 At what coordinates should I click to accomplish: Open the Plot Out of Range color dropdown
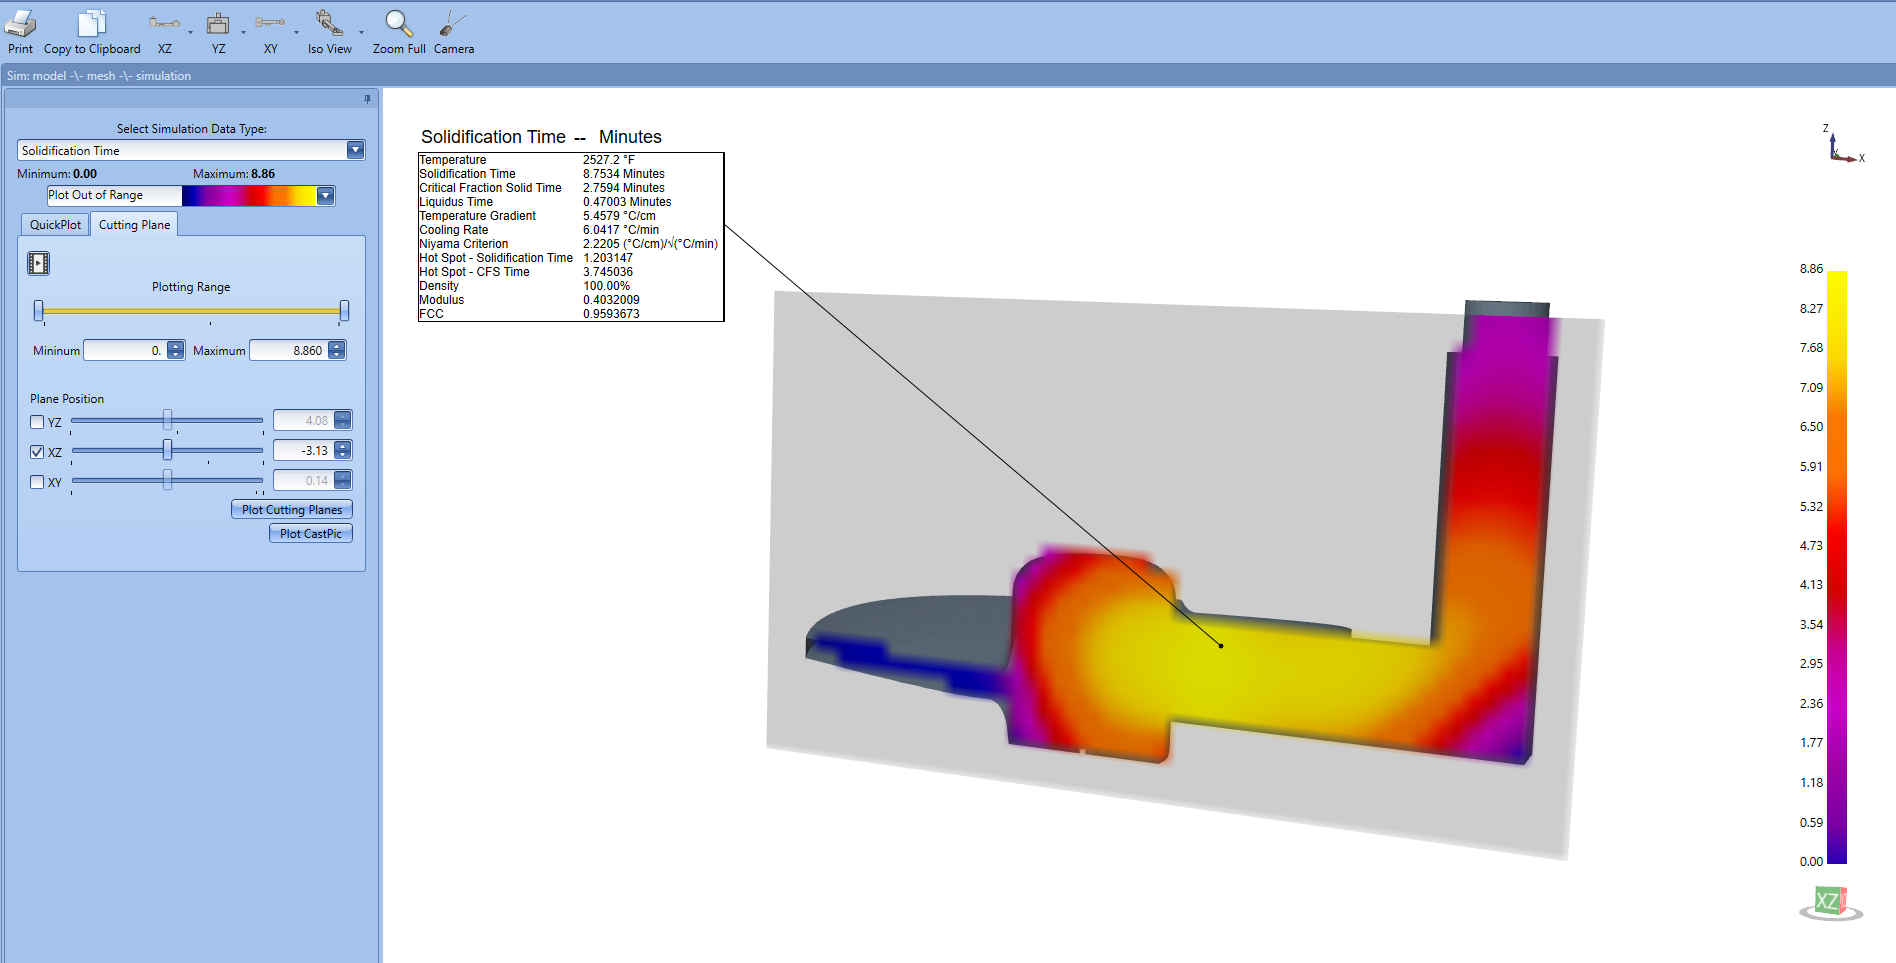325,196
